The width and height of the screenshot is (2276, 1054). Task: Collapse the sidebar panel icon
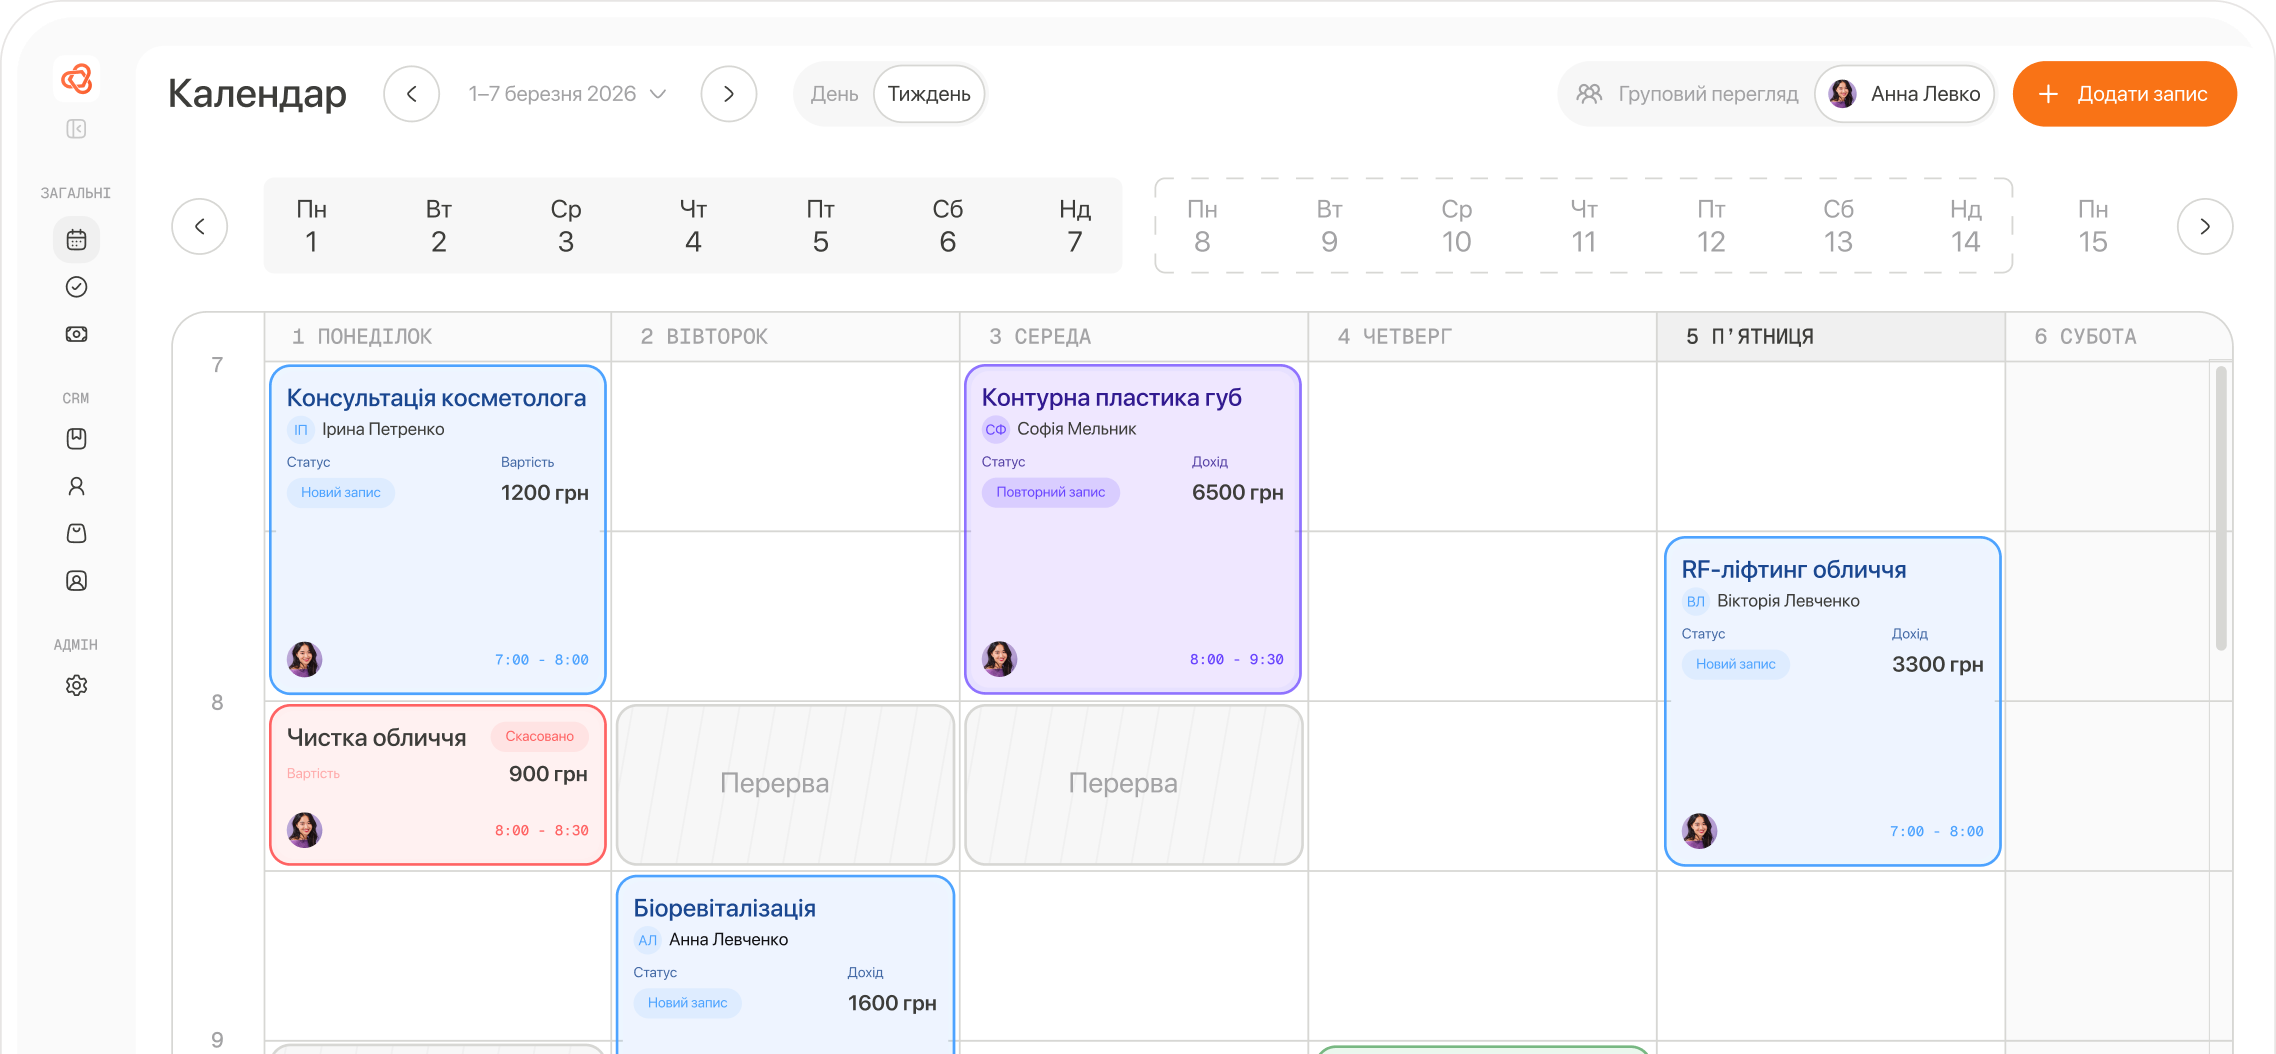click(x=76, y=129)
